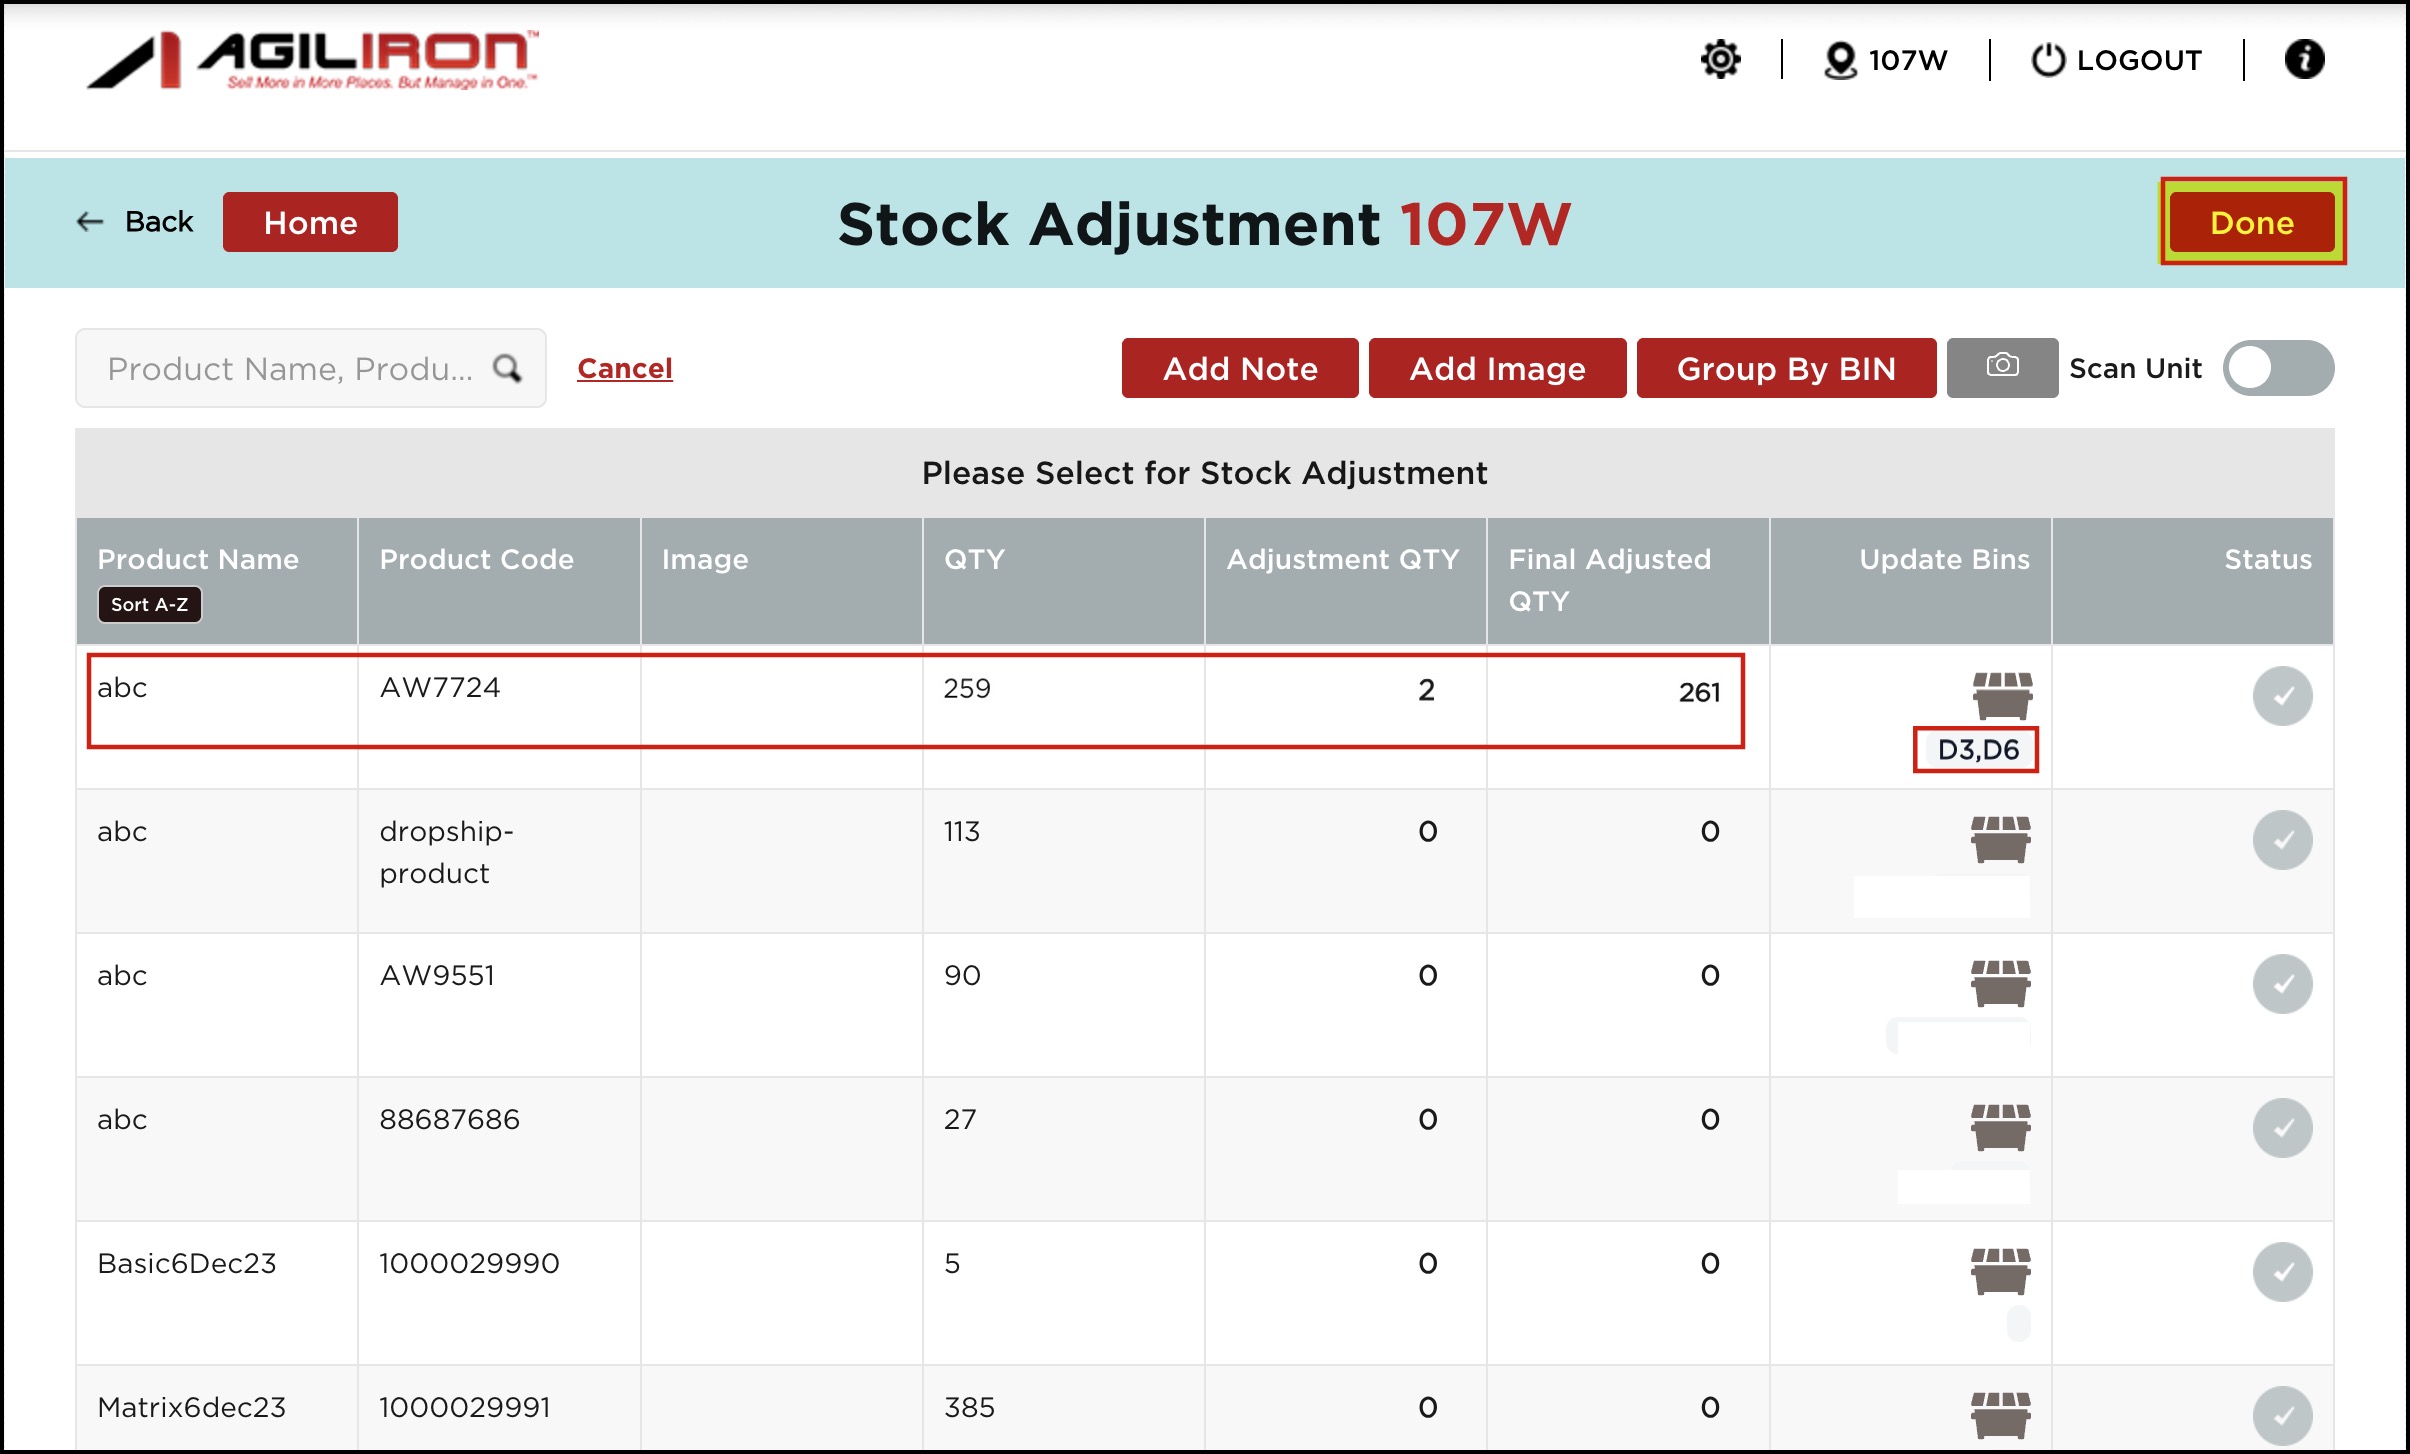Viewport: 2410px width, 1454px height.
Task: Click Sort A-Z under Product Name
Action: click(x=149, y=604)
